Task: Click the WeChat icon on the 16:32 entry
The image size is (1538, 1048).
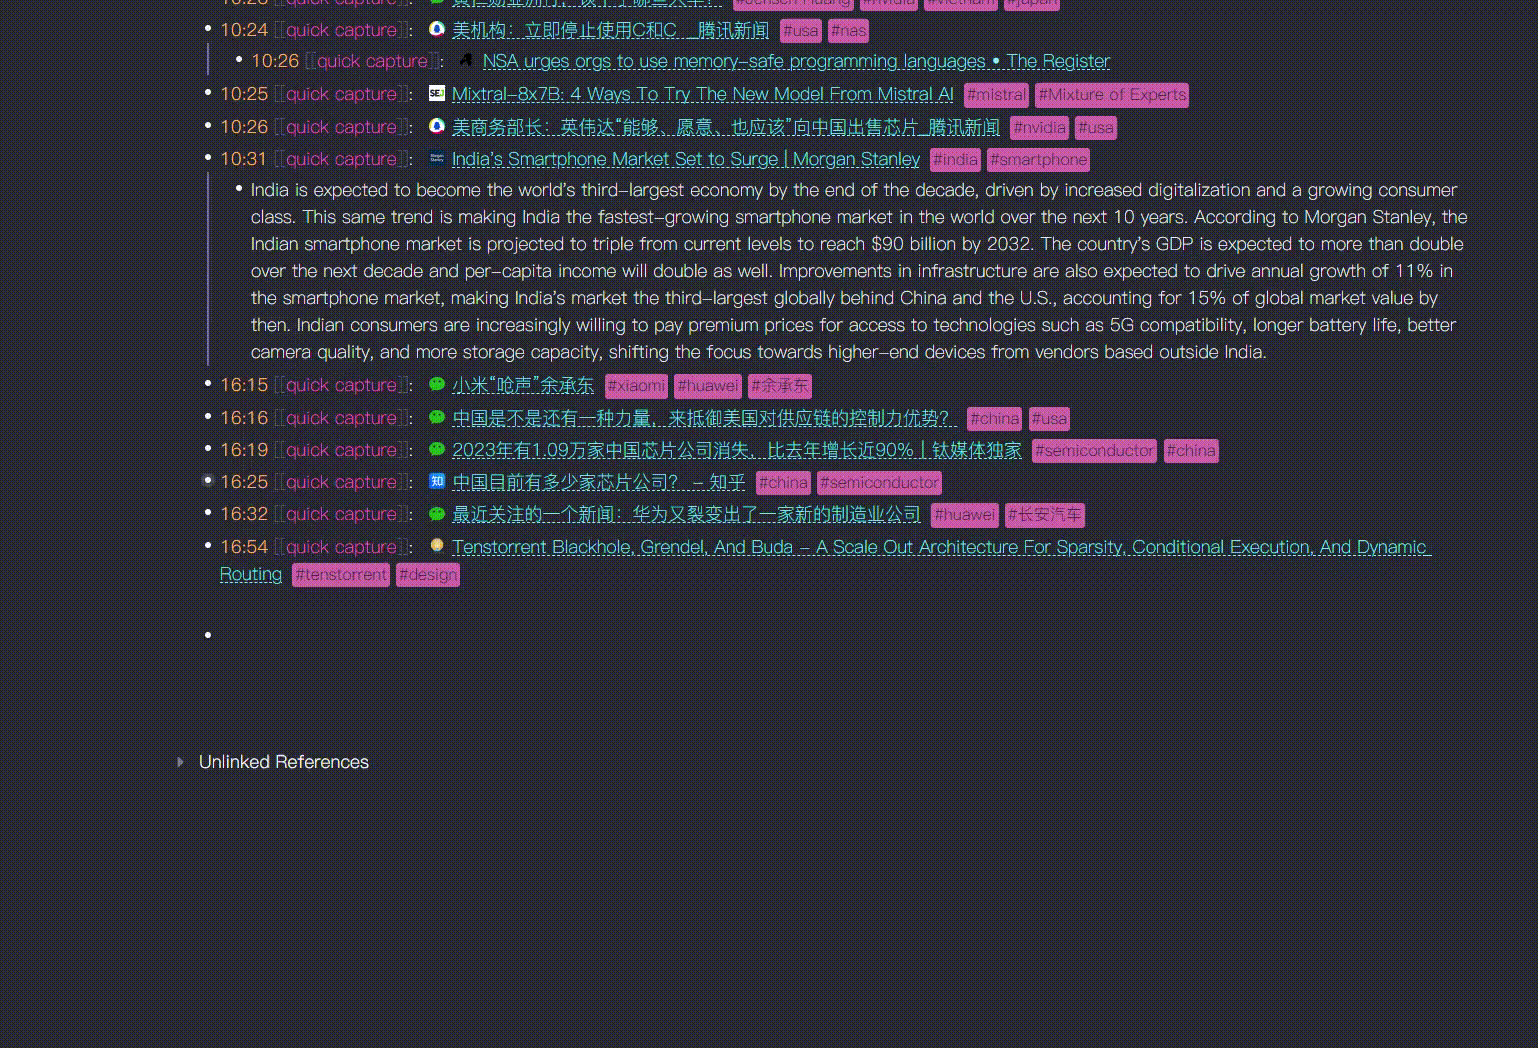Action: pos(437,513)
